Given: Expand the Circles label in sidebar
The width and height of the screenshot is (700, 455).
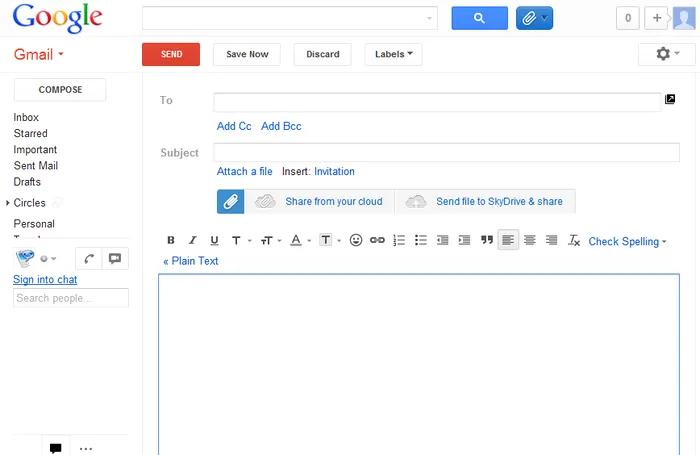Looking at the screenshot, I should click(x=8, y=203).
